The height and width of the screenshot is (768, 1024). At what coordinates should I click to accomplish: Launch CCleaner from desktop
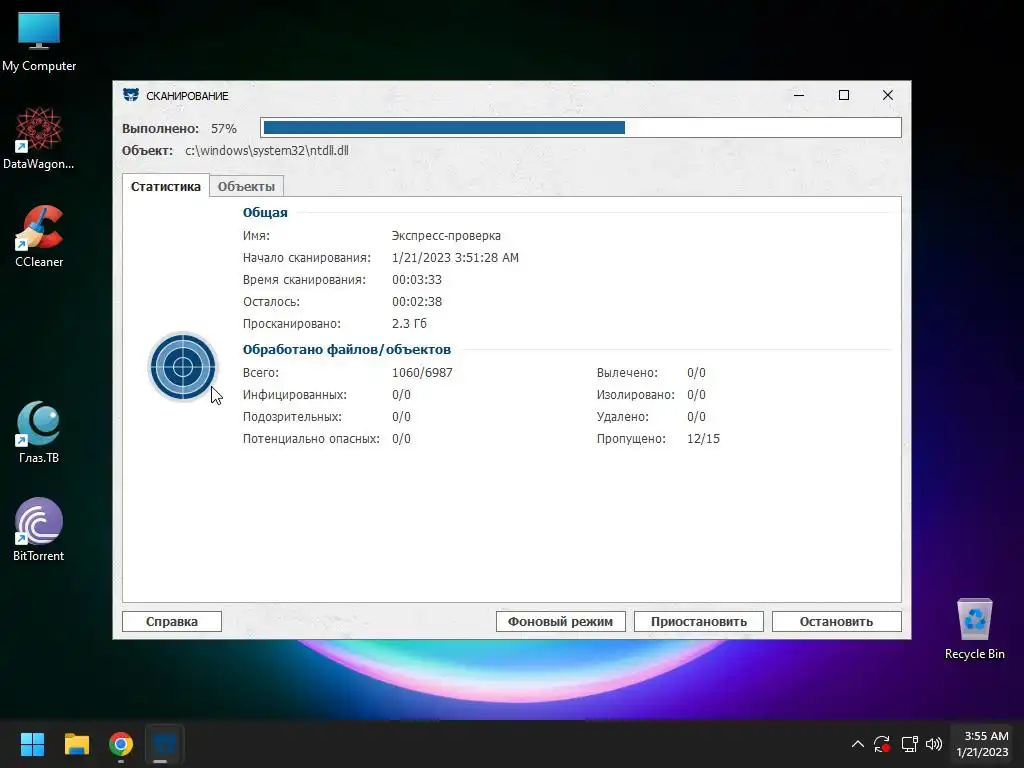click(39, 236)
